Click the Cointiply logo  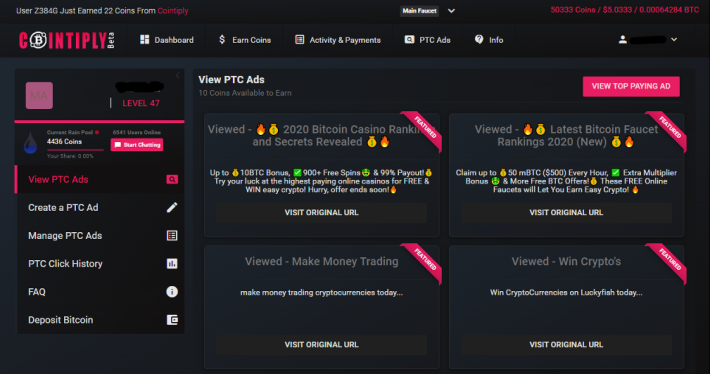[x=67, y=40]
